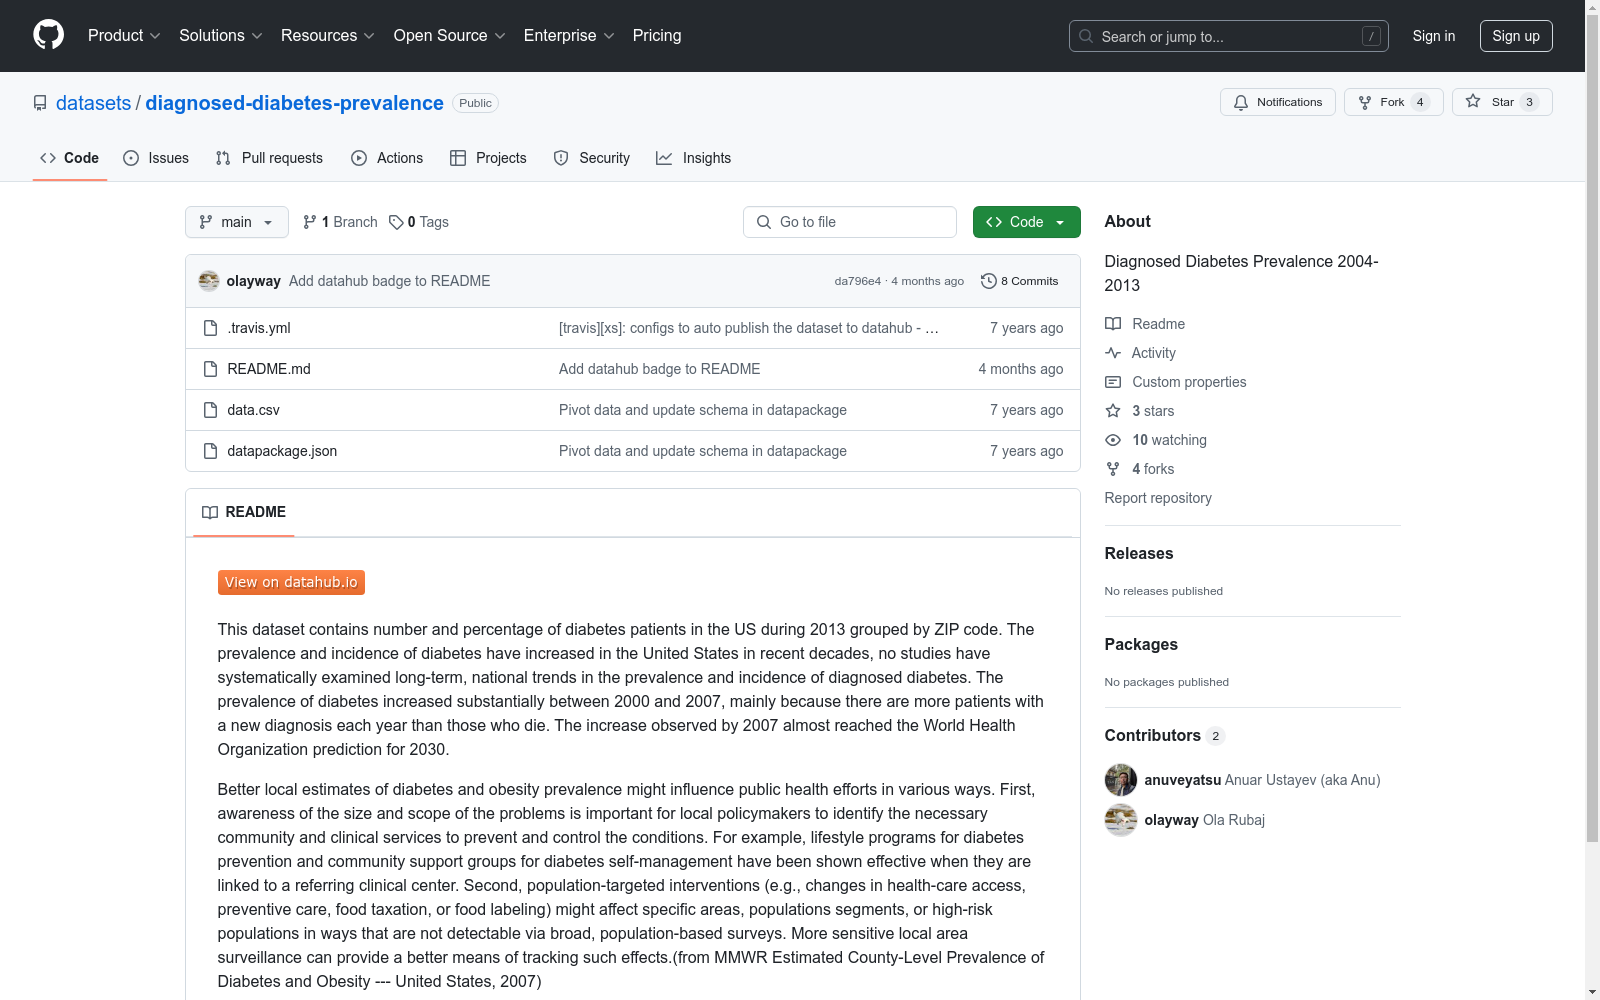Select the Code repository tab
Image resolution: width=1600 pixels, height=1000 pixels.
pos(70,158)
